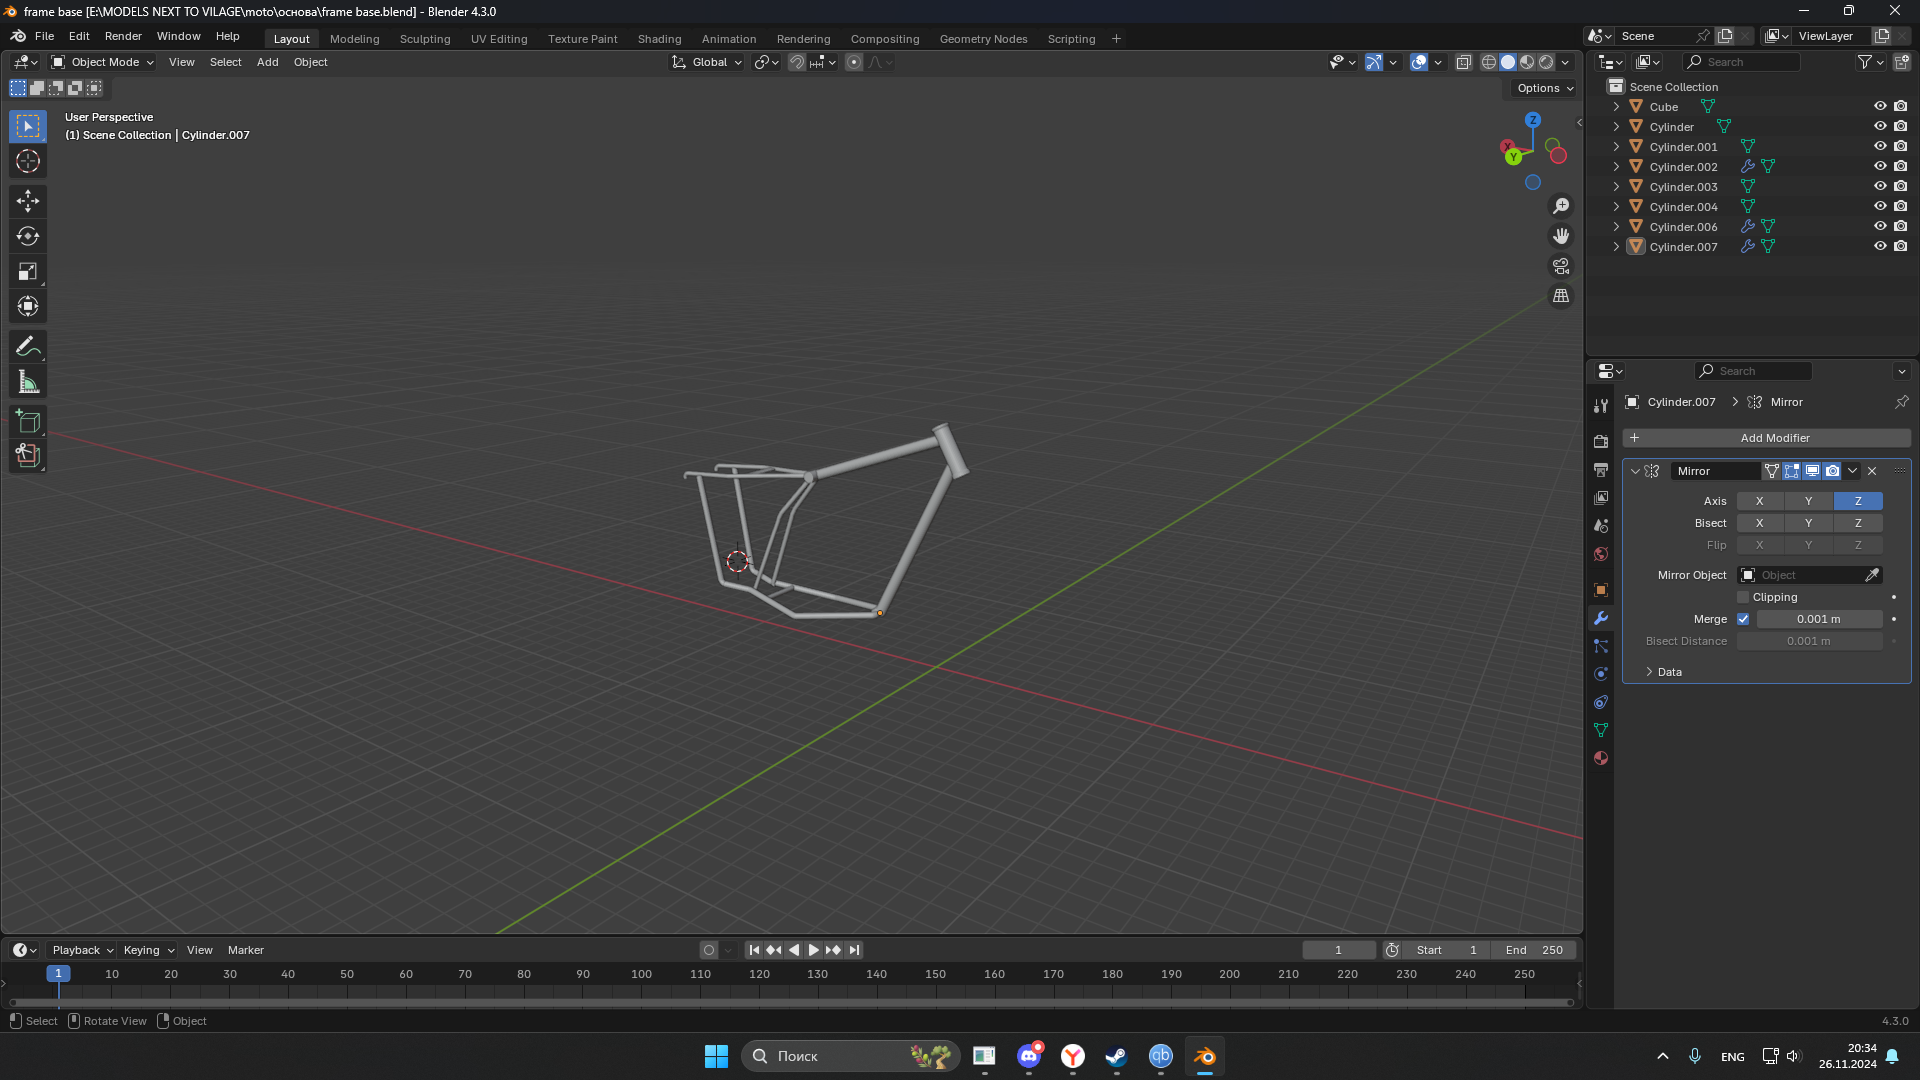The width and height of the screenshot is (1920, 1080).
Task: Switch to the Modeling workspace tab
Action: [x=354, y=39]
